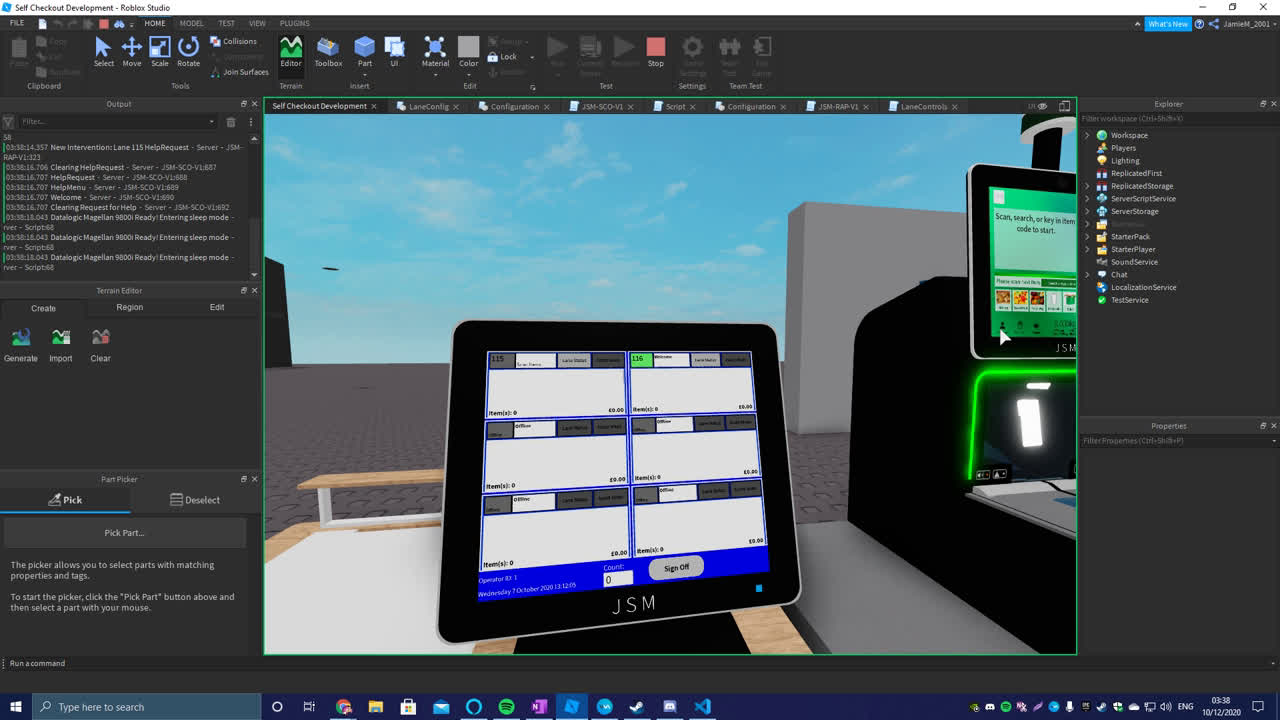Switch to Terrain Editor Region tab
Image resolution: width=1280 pixels, height=720 pixels.
tap(129, 307)
